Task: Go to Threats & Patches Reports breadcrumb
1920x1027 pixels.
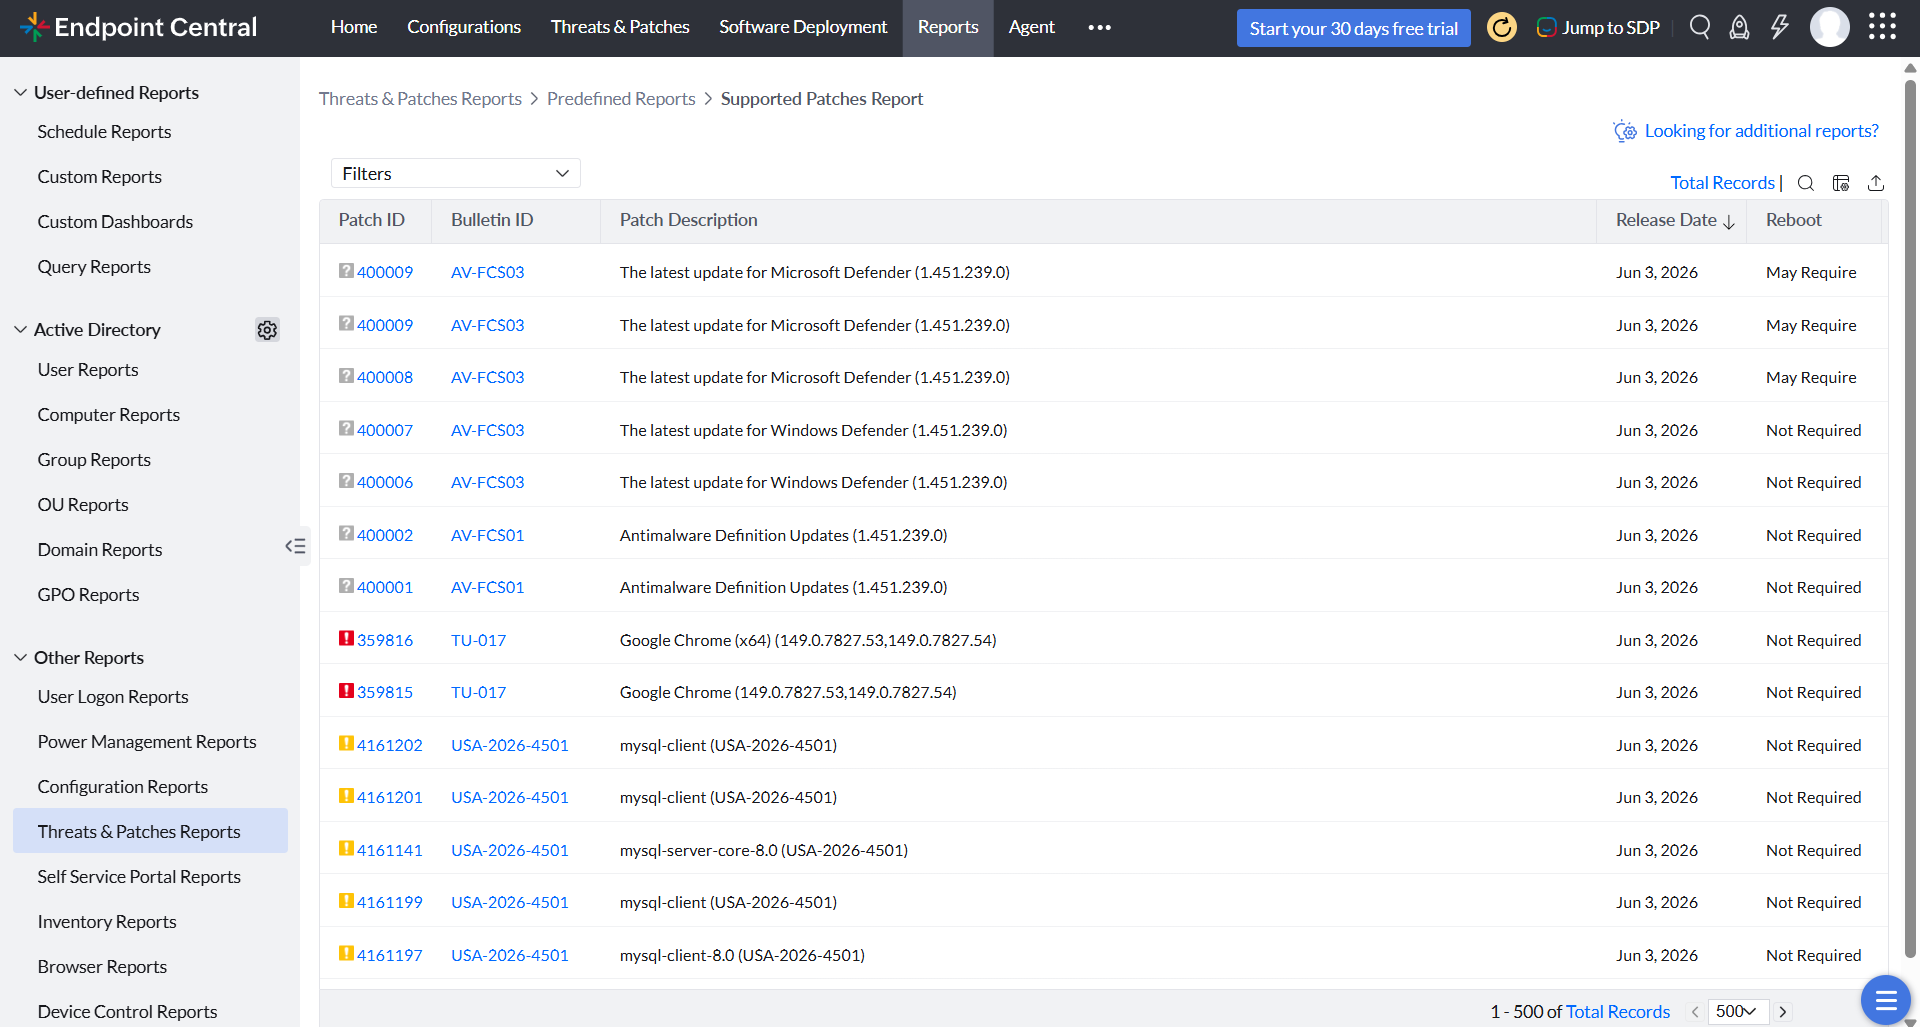Action: 420,99
